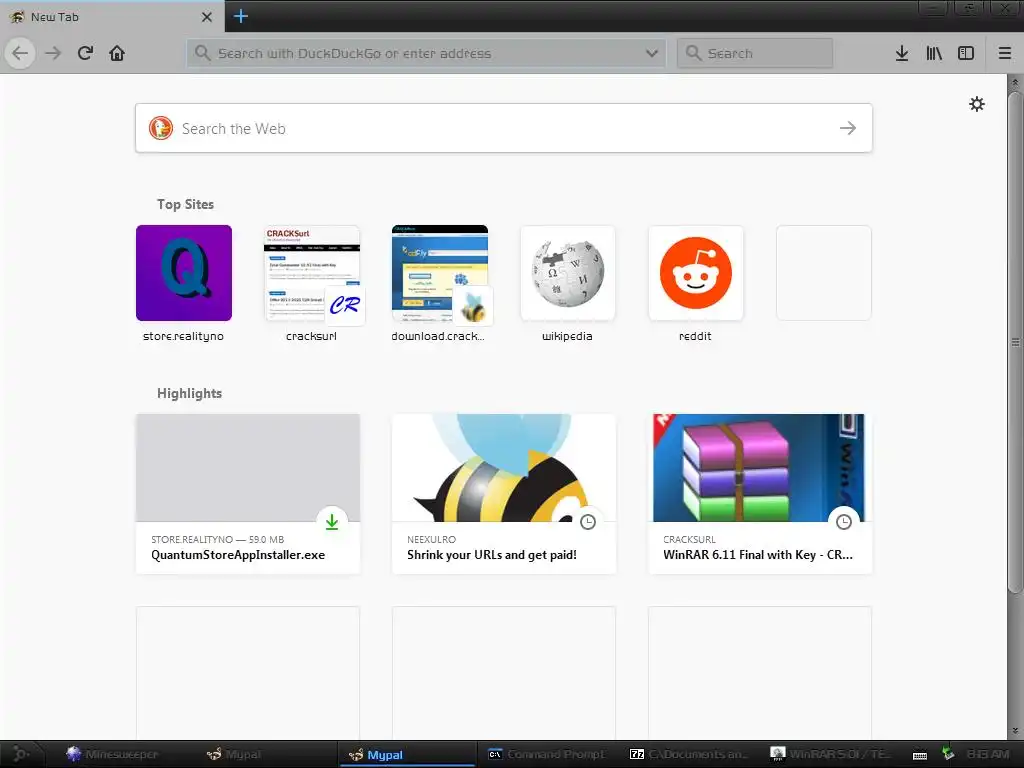
Task: Click the active Mypal taskbar button
Action: point(408,754)
